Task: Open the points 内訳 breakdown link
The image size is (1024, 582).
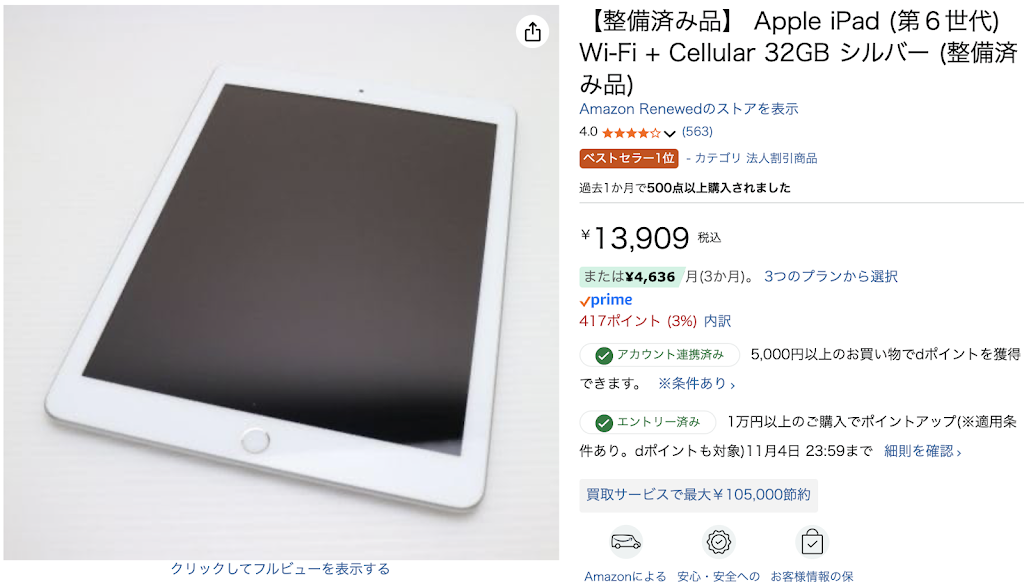Action: click(717, 321)
